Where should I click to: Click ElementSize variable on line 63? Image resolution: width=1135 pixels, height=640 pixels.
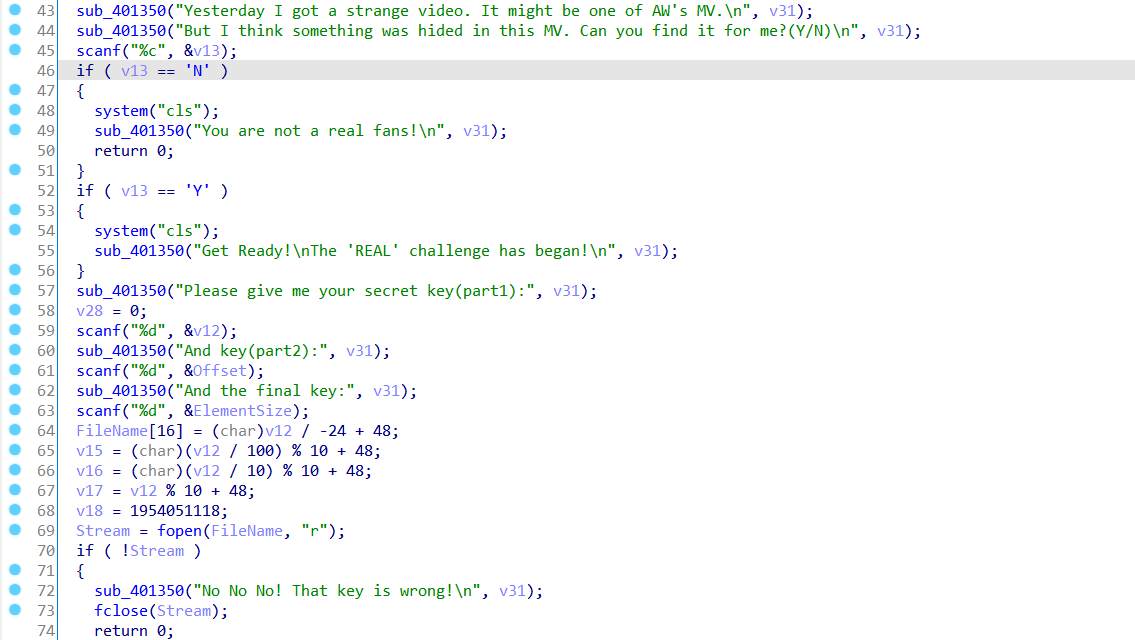point(242,411)
